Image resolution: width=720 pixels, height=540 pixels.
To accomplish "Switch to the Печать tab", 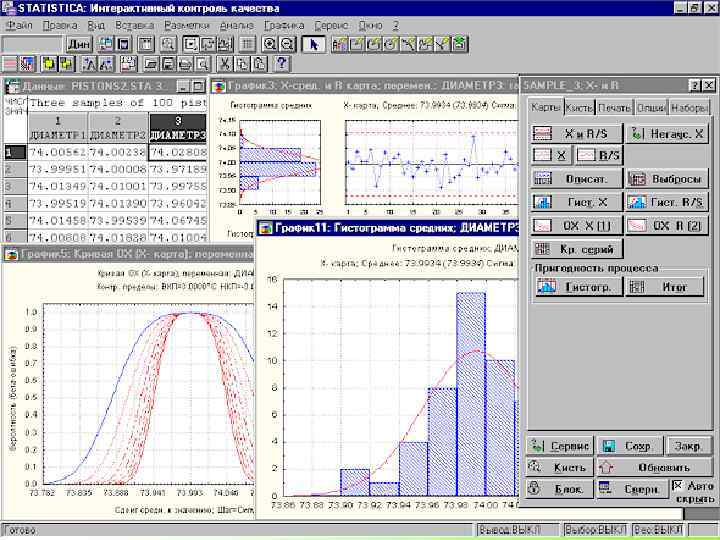I will click(x=614, y=107).
